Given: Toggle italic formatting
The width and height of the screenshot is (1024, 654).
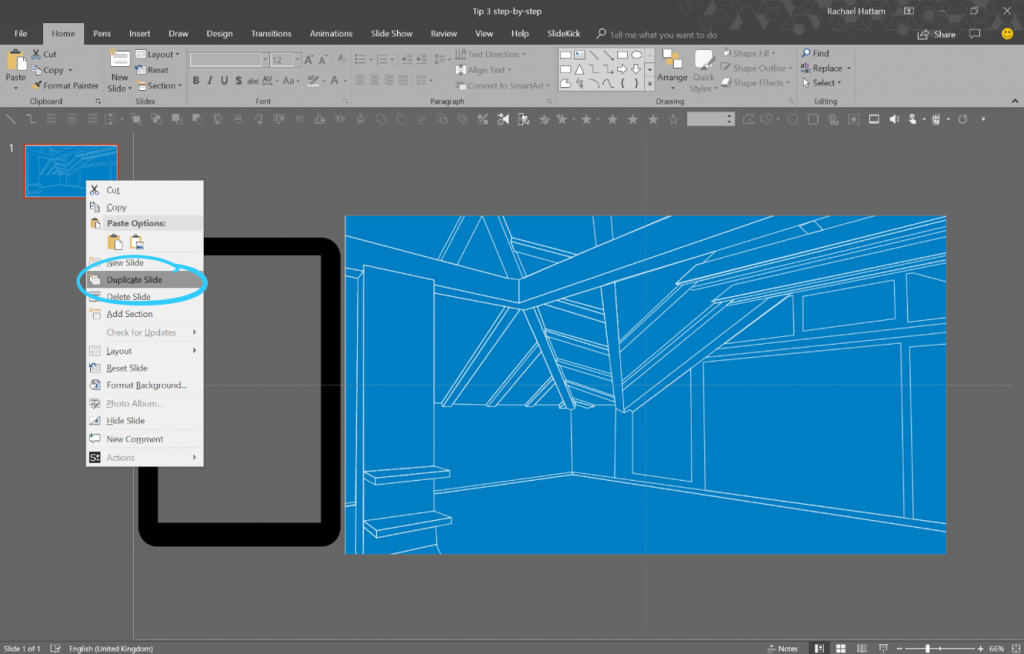Looking at the screenshot, I should (x=211, y=80).
